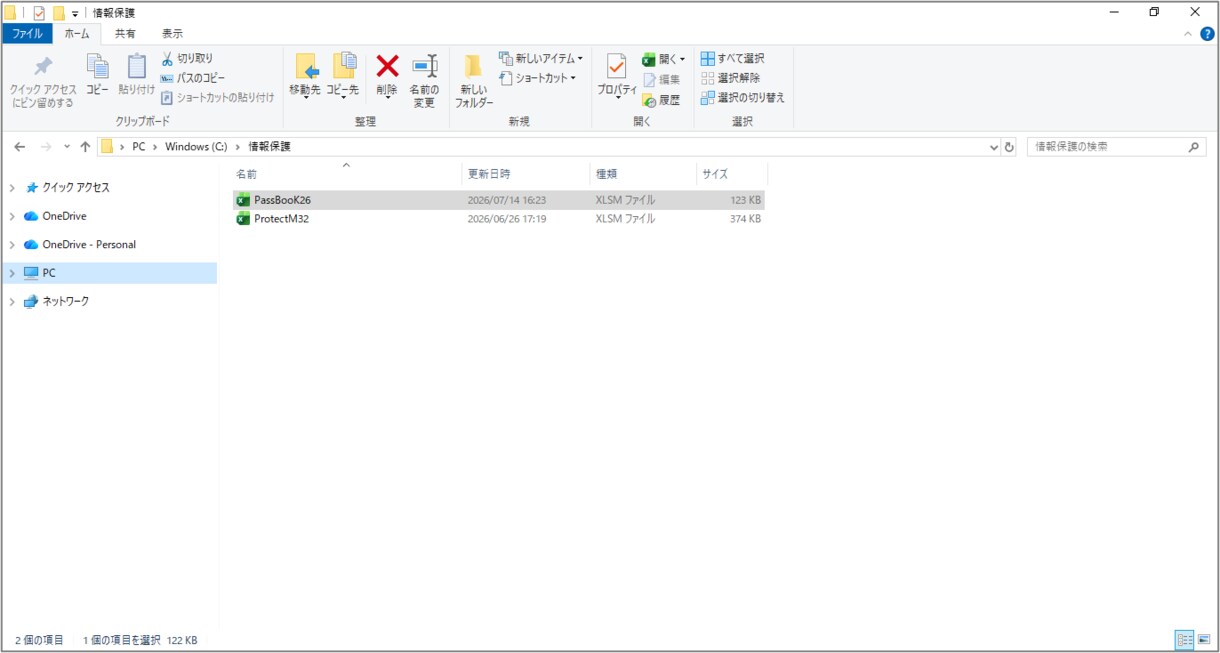Open コピー先 (Copy to) menu
The width and height of the screenshot is (1220, 653).
pos(343,77)
